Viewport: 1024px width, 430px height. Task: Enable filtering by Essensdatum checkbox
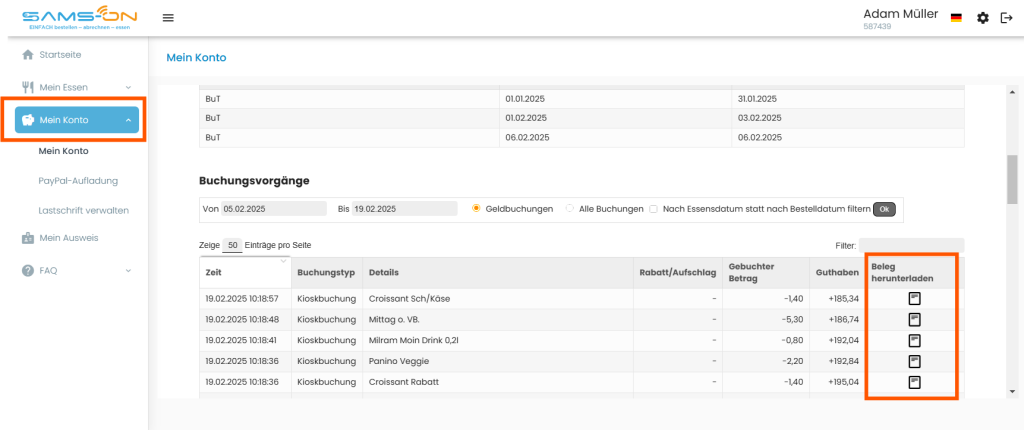[653, 209]
